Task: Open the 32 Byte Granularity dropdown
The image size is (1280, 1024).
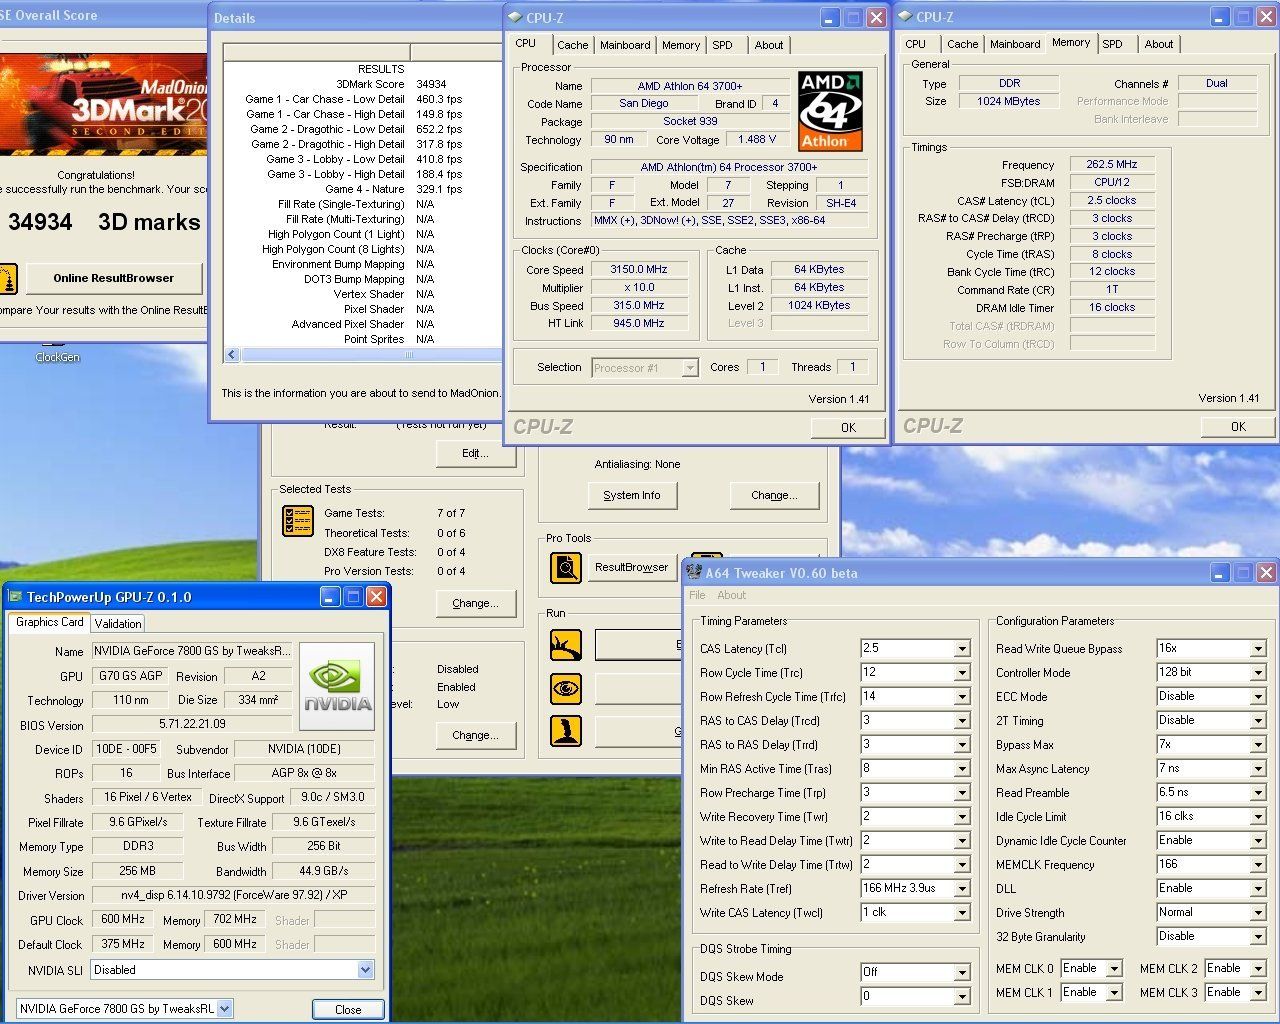Action: (x=1258, y=937)
